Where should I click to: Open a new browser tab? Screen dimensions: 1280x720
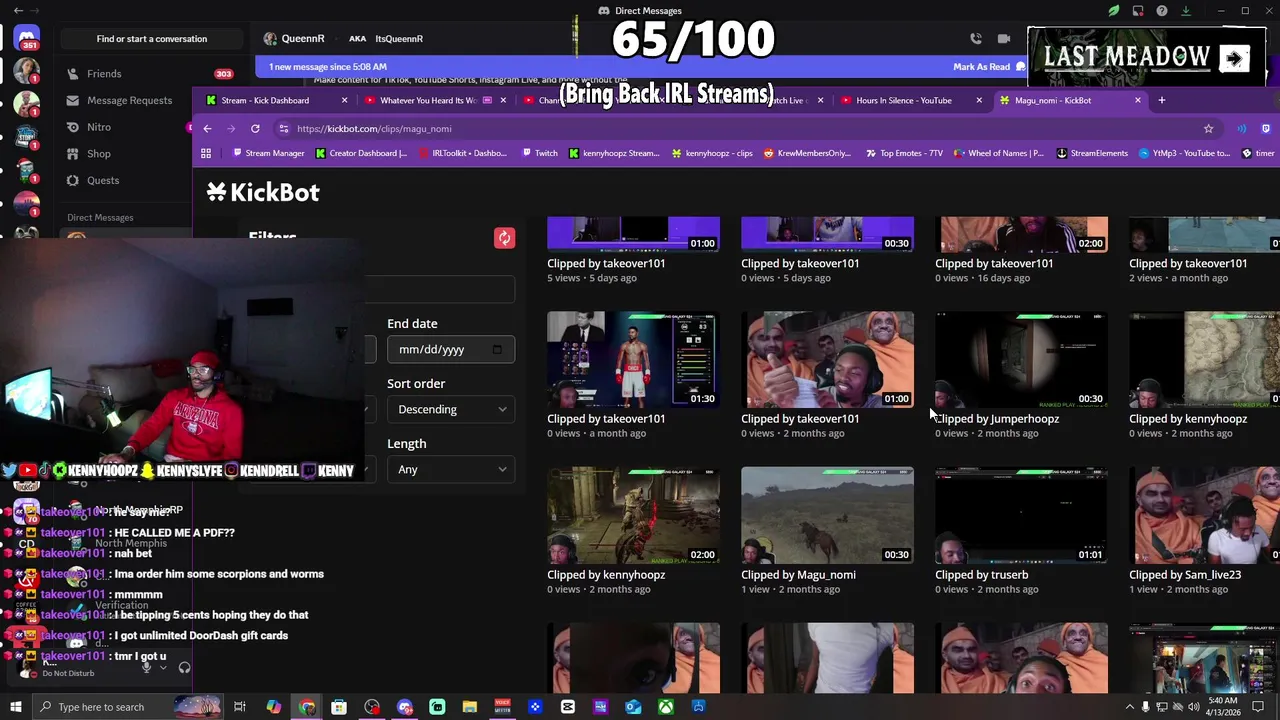1161,101
